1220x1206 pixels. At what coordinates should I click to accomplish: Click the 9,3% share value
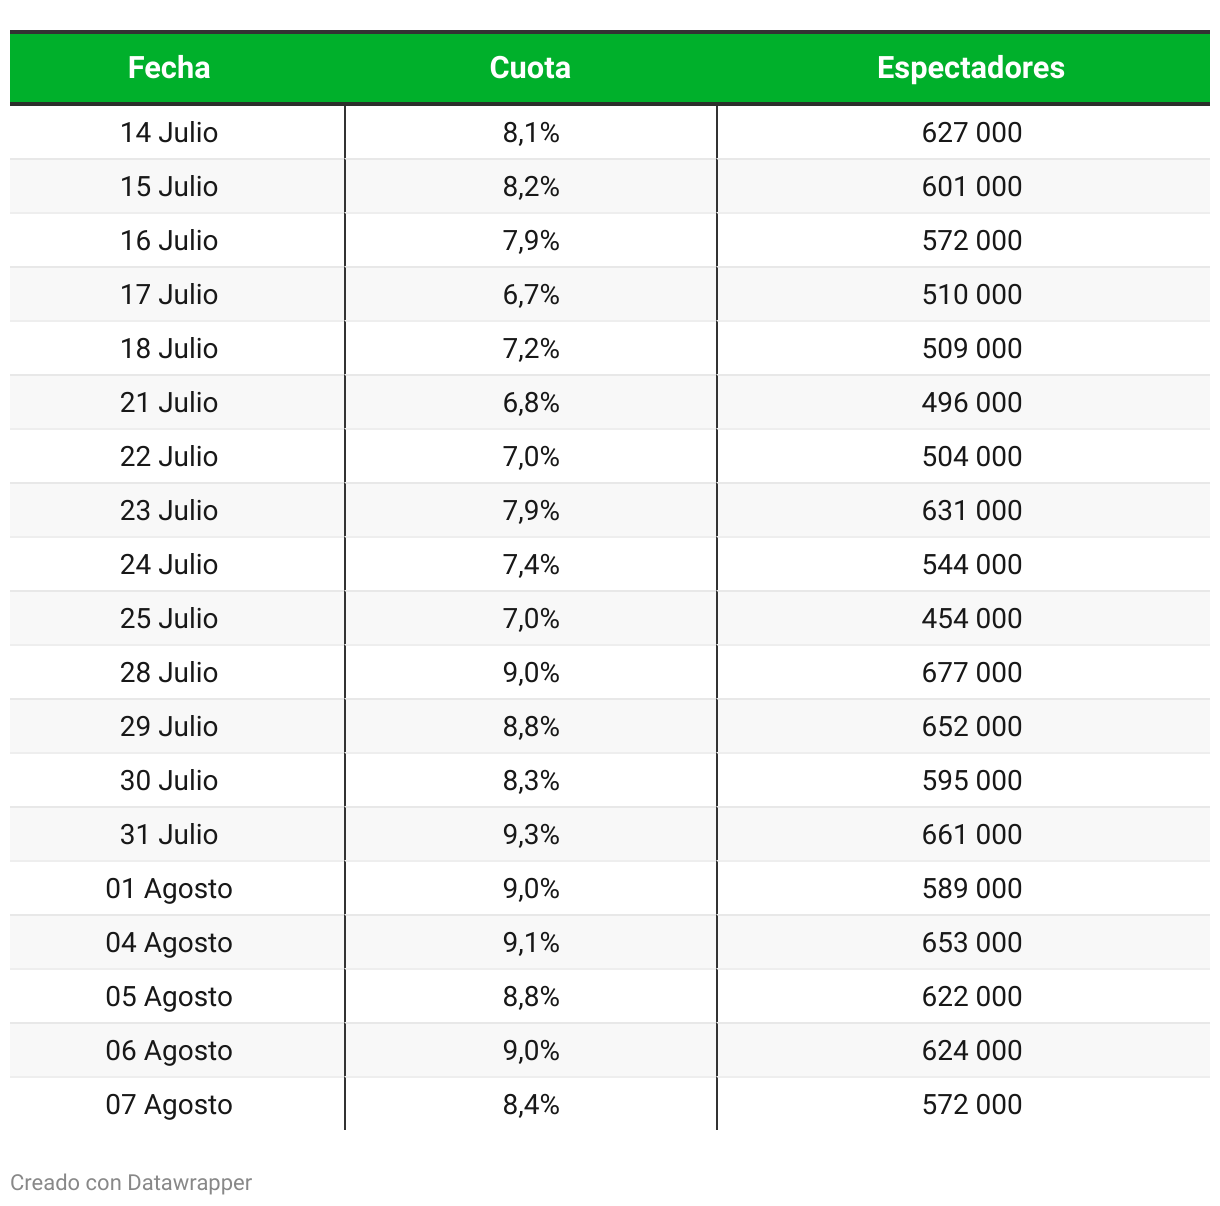pyautogui.click(x=531, y=835)
